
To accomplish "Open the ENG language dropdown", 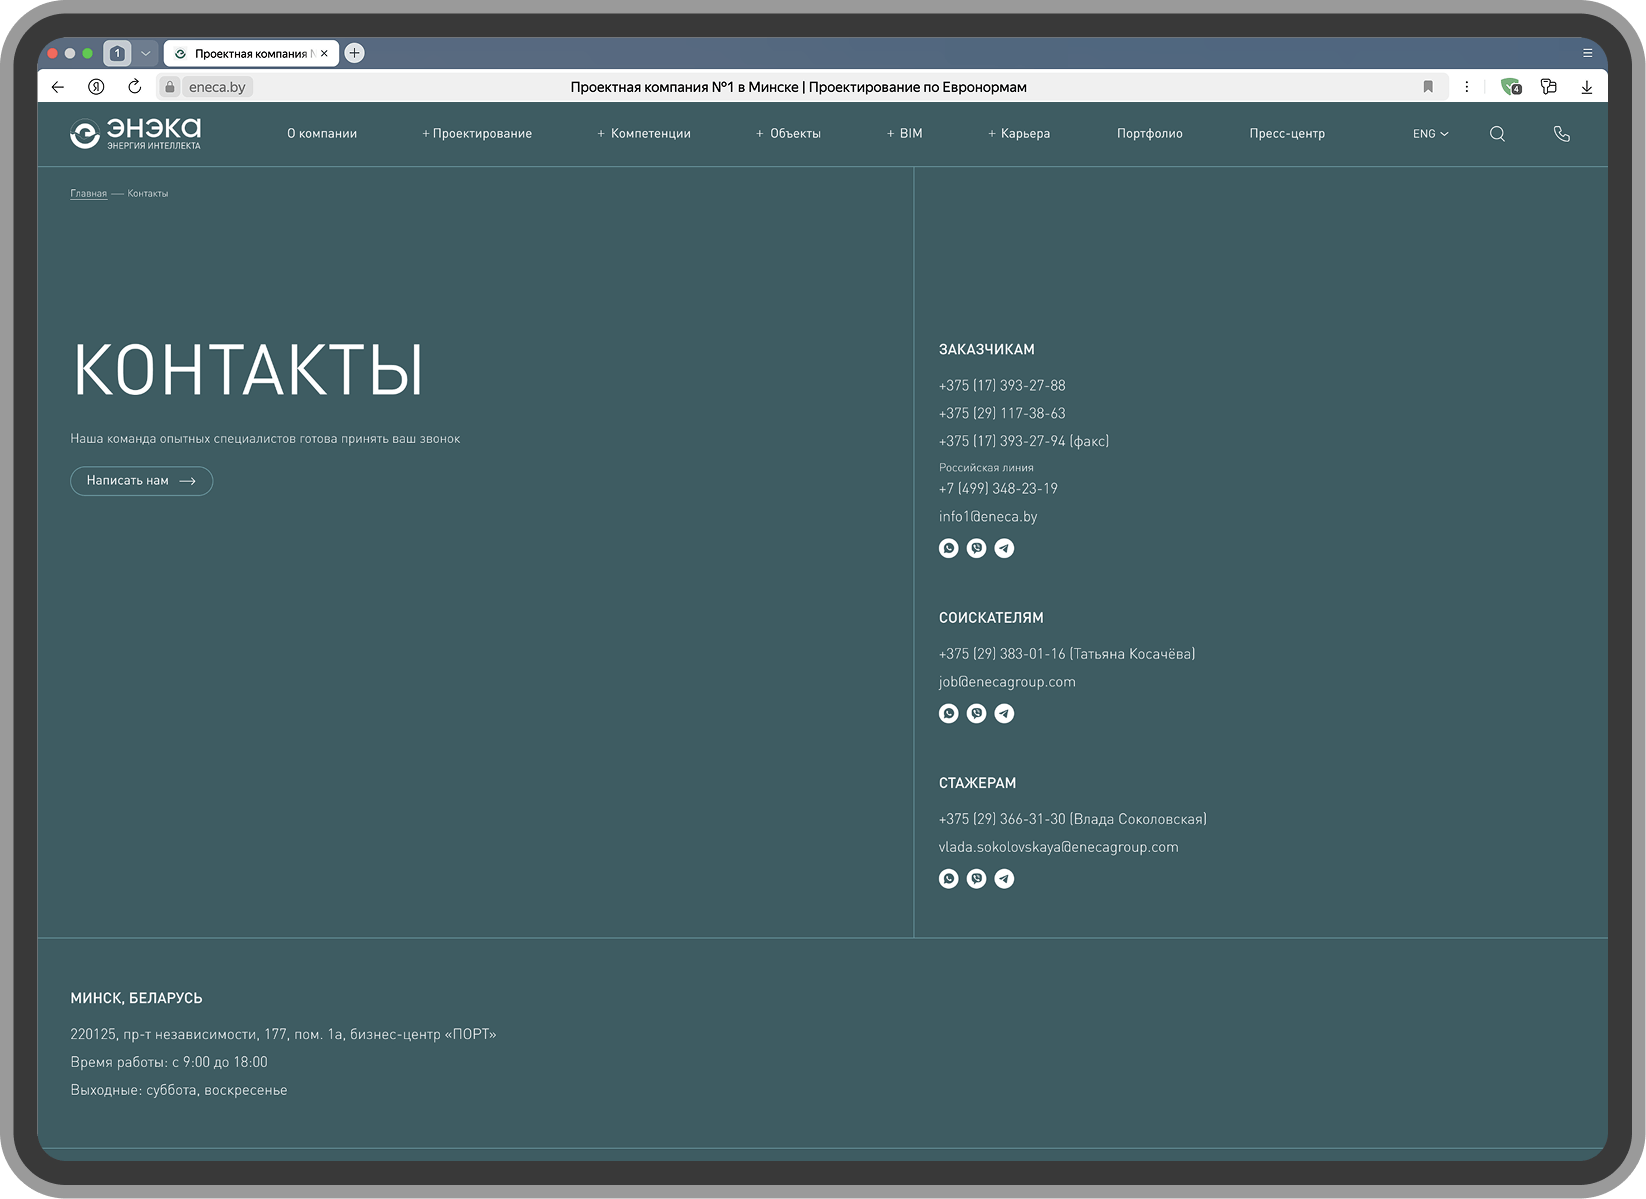I will (1431, 134).
